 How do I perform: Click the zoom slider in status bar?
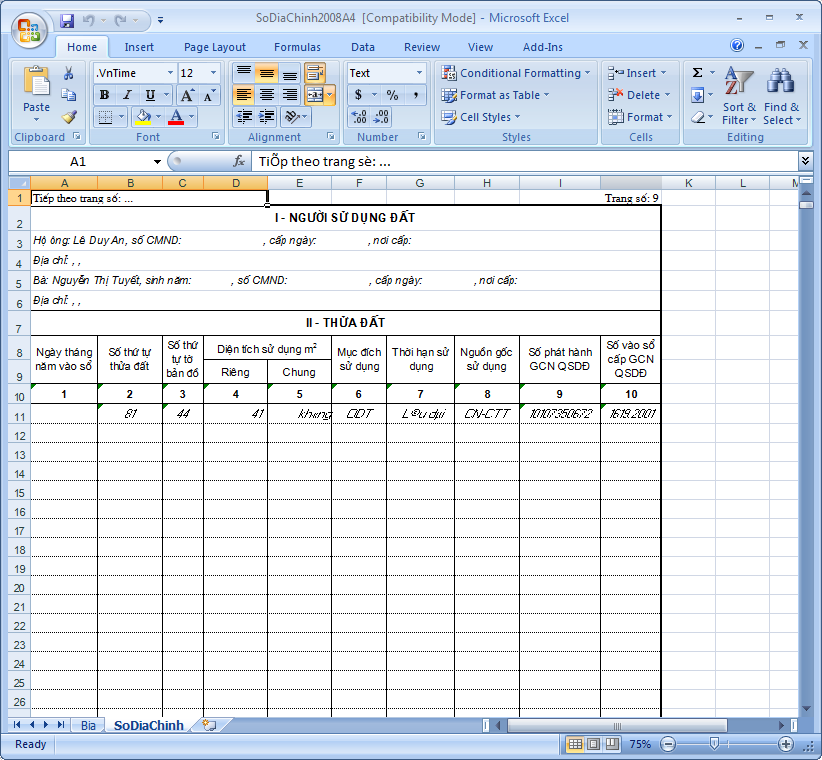[x=714, y=744]
